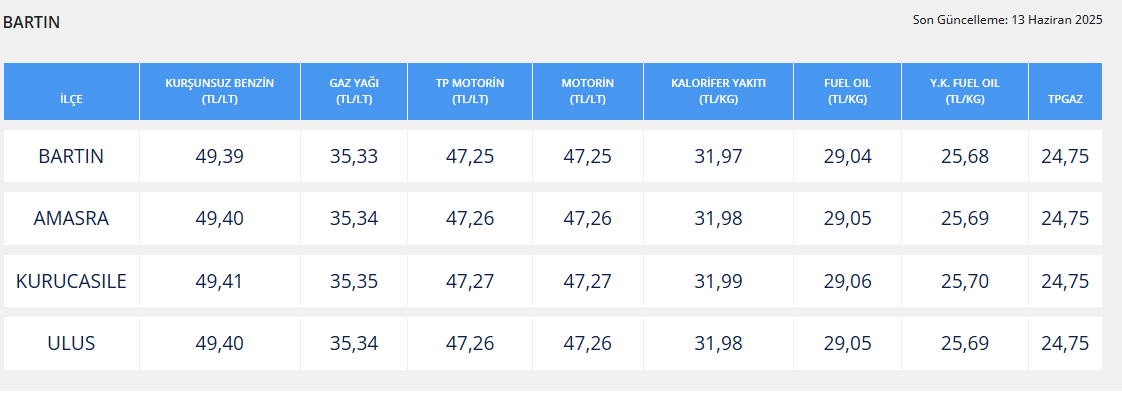Select the KALORİFER YAKITI column header
Viewport: 1122px width, 395px height.
point(718,92)
